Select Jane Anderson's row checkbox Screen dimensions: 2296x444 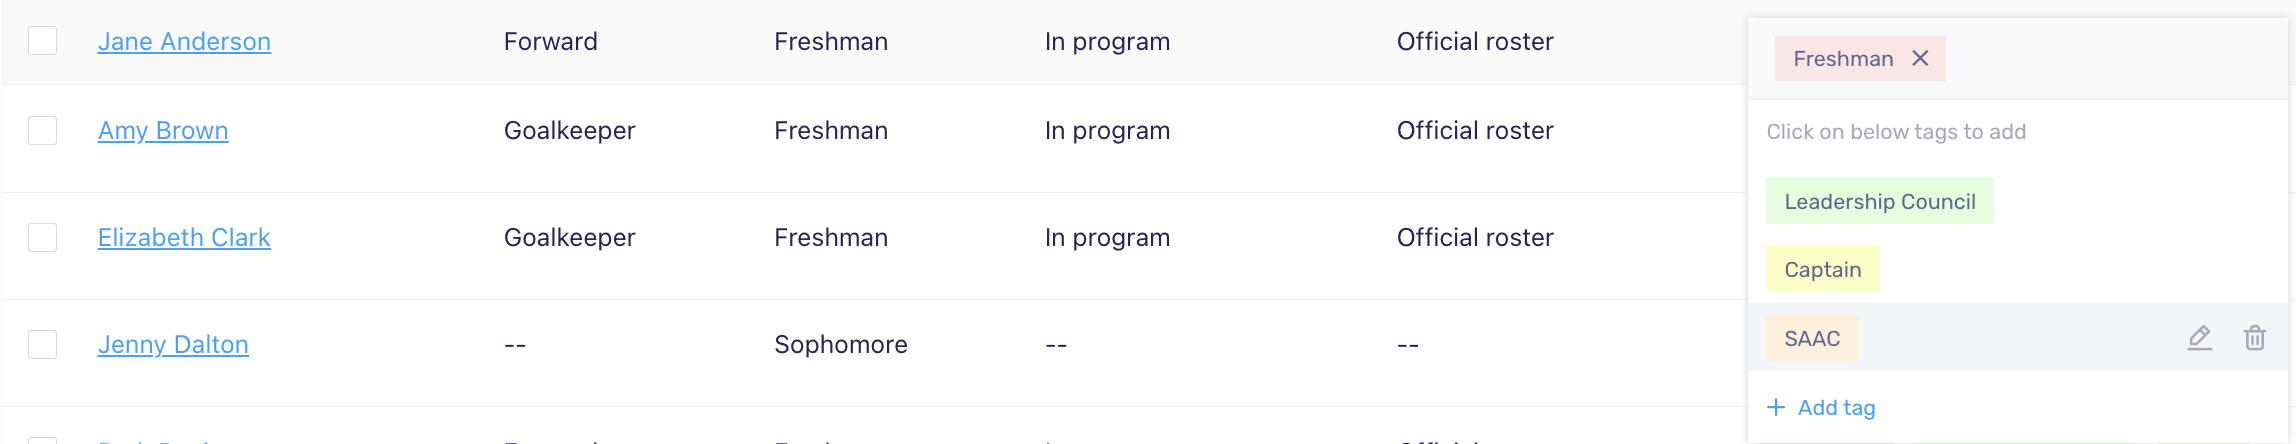click(x=42, y=41)
